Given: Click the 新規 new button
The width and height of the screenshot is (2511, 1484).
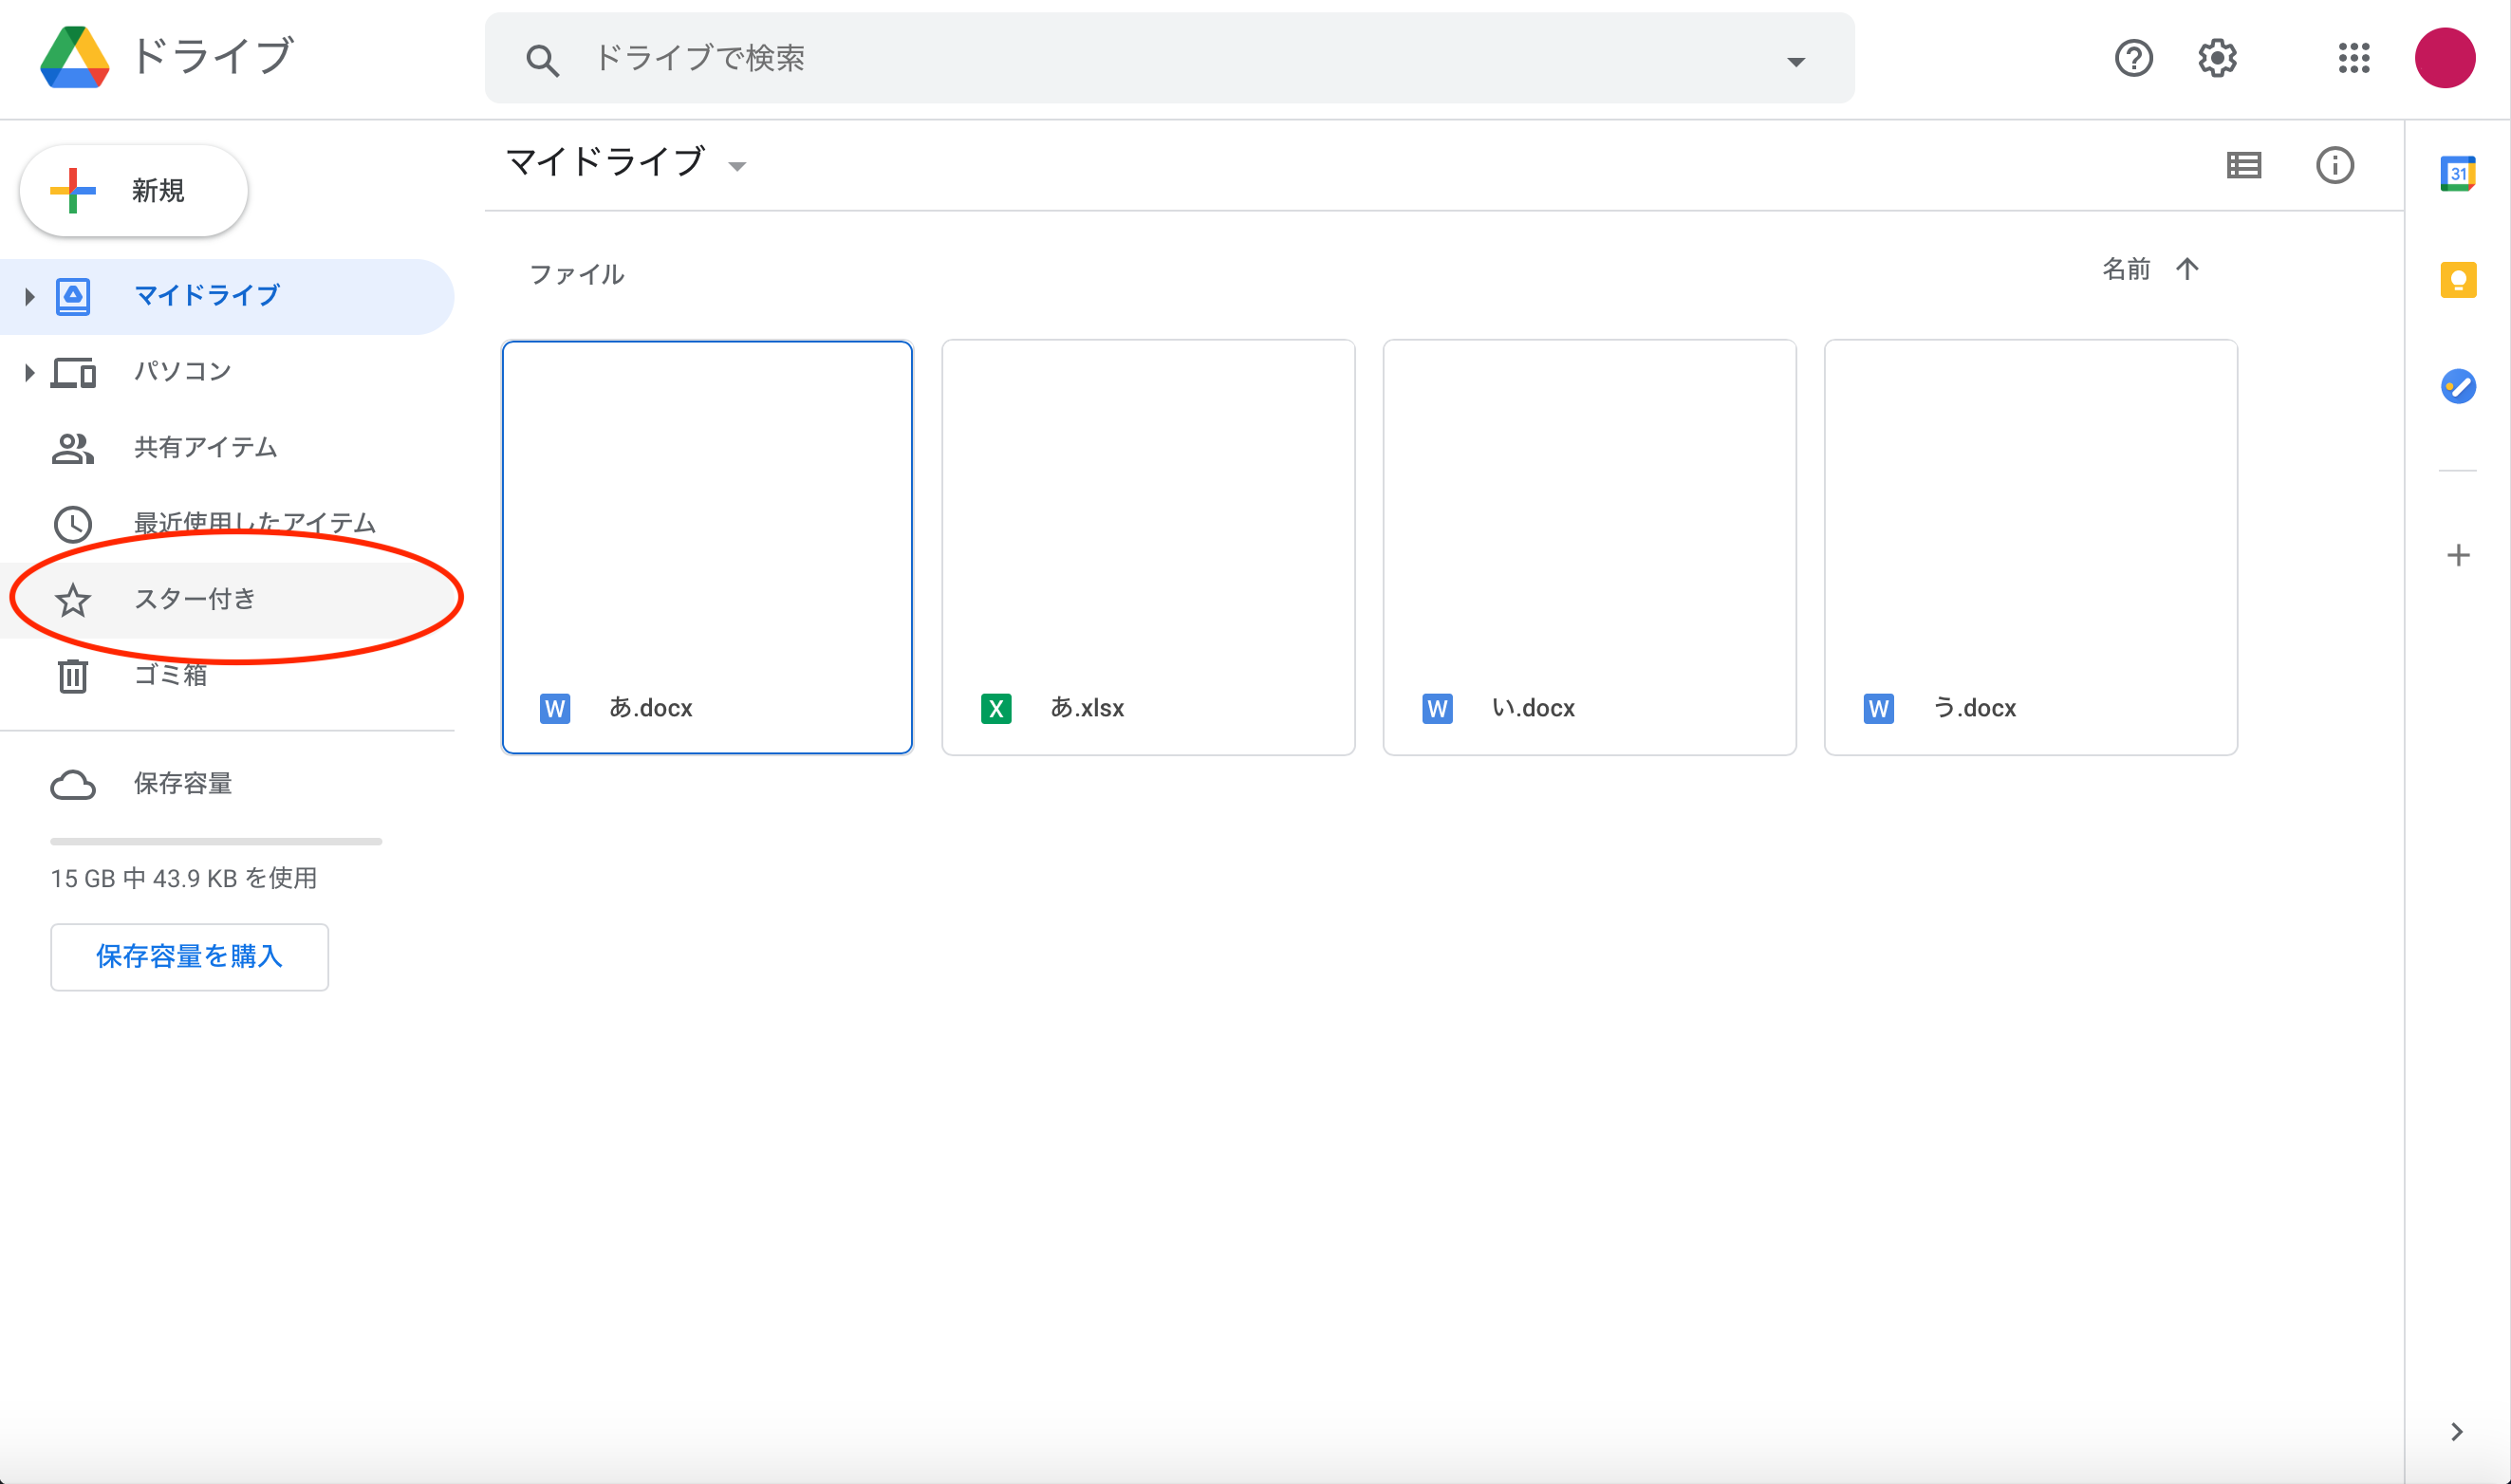Looking at the screenshot, I should pyautogui.click(x=134, y=190).
